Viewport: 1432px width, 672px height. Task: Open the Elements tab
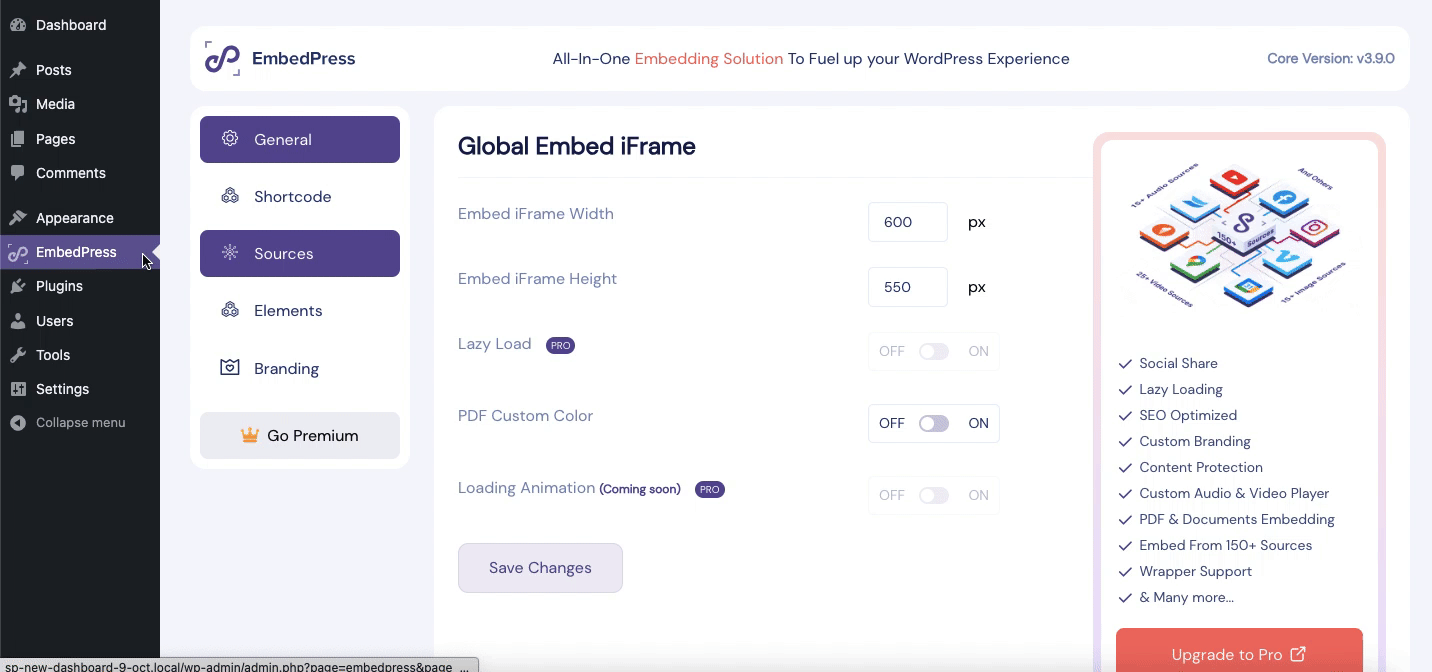click(300, 310)
